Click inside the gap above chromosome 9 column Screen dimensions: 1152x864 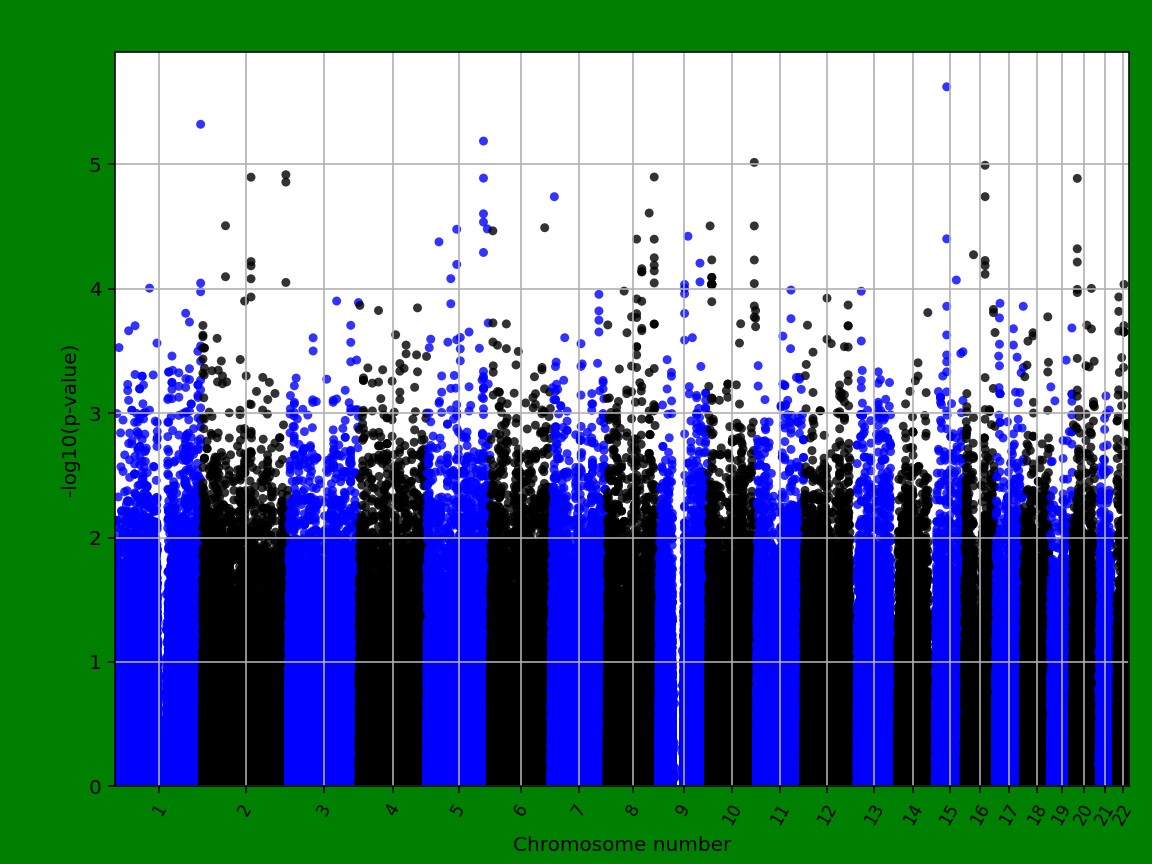click(x=678, y=650)
